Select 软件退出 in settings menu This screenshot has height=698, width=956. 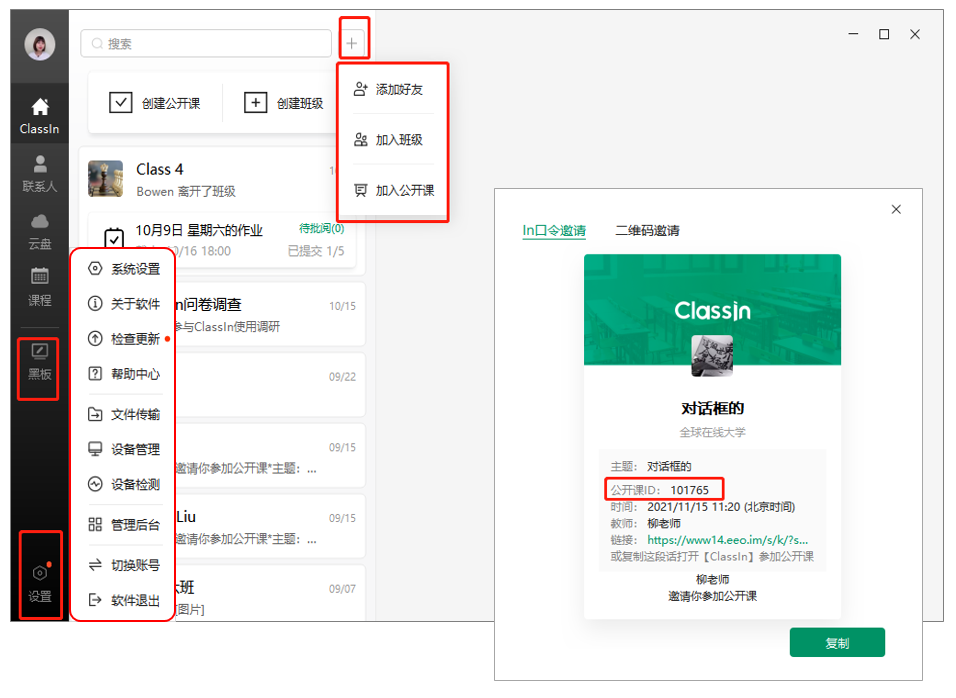point(124,600)
